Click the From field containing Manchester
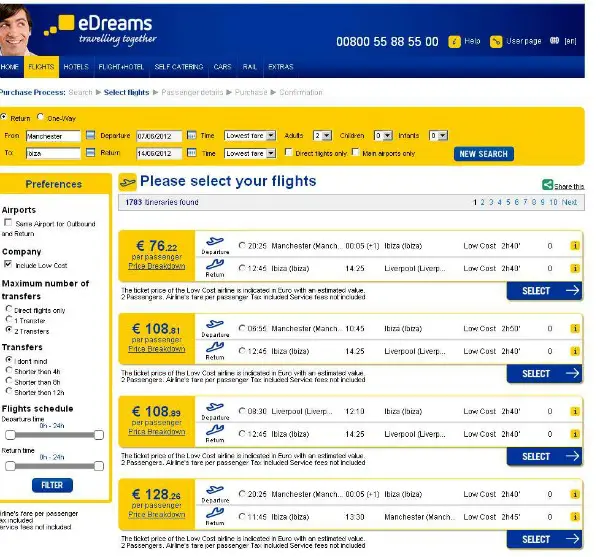Screen dimensions: 600x557 coord(53,135)
